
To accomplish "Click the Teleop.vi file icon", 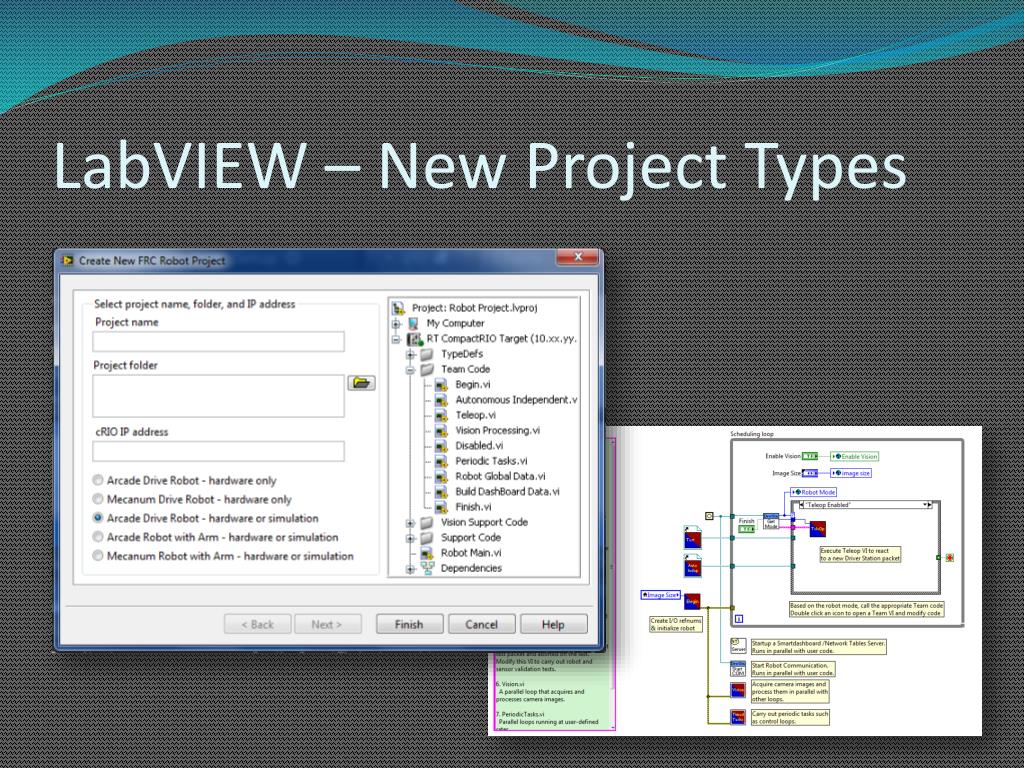I will tap(441, 415).
